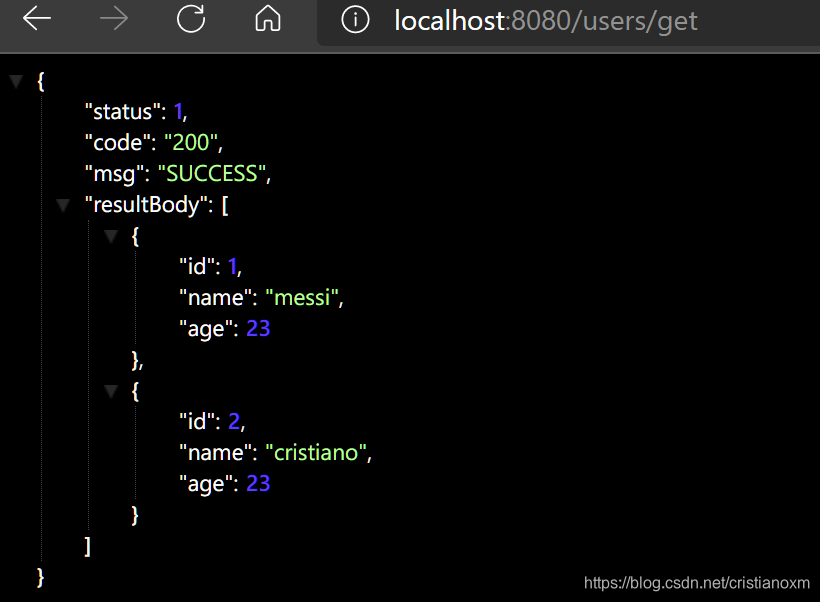Select the "code" key text
The height and width of the screenshot is (602, 820).
point(117,142)
